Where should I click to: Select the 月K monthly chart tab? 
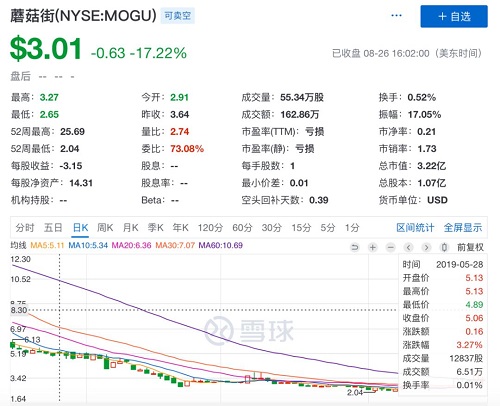pos(130,228)
